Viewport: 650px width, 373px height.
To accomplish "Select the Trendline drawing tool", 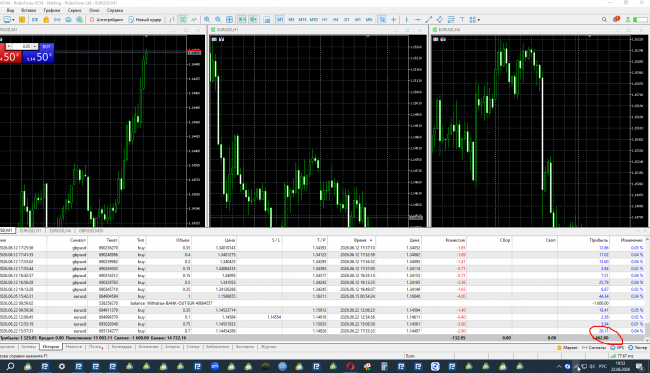I will click(x=429, y=19).
